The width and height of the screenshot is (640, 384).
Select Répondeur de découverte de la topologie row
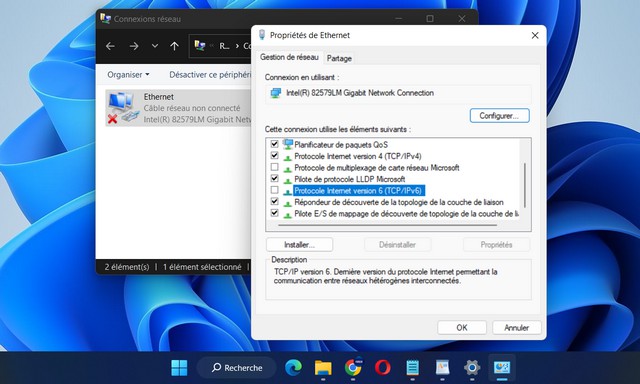pos(399,202)
